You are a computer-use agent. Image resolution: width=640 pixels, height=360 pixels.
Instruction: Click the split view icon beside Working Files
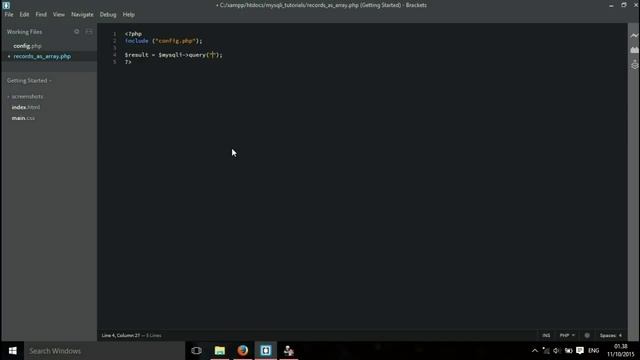pyautogui.click(x=89, y=31)
